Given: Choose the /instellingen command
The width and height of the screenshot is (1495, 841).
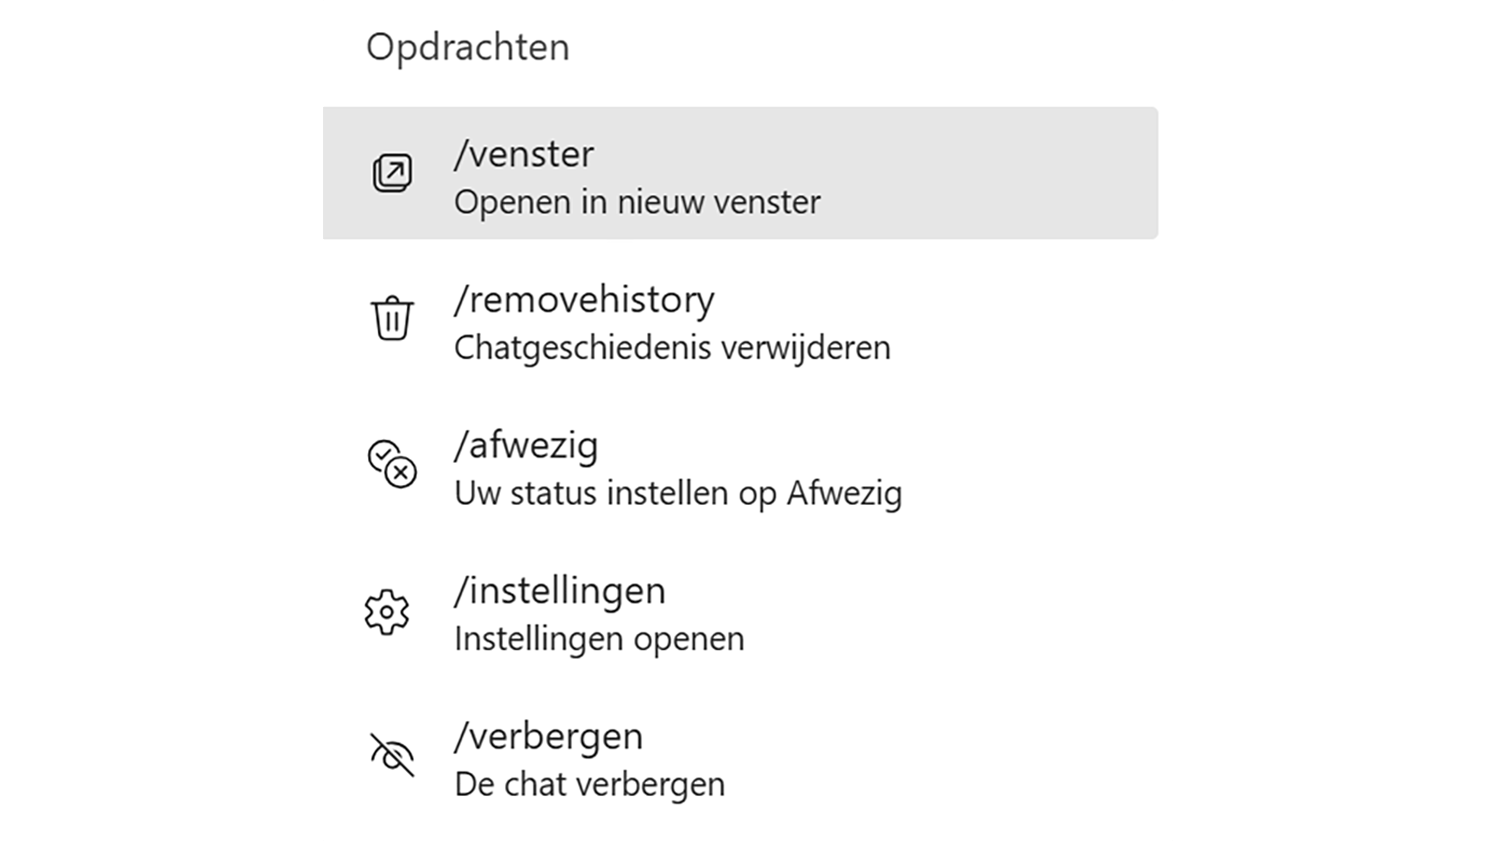Looking at the screenshot, I should 559,590.
